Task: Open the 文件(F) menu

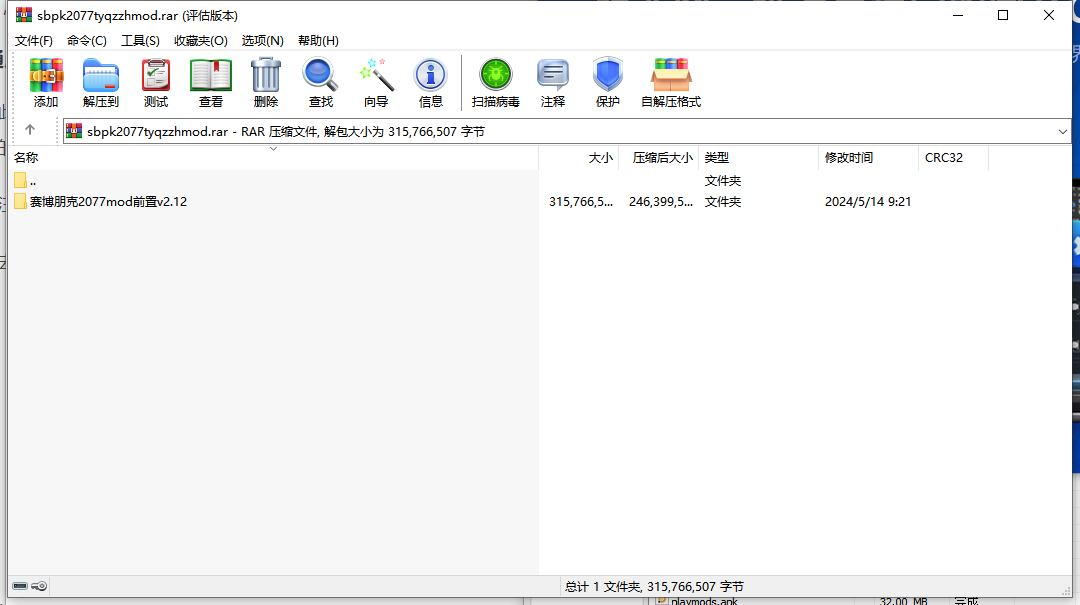Action: pyautogui.click(x=34, y=41)
